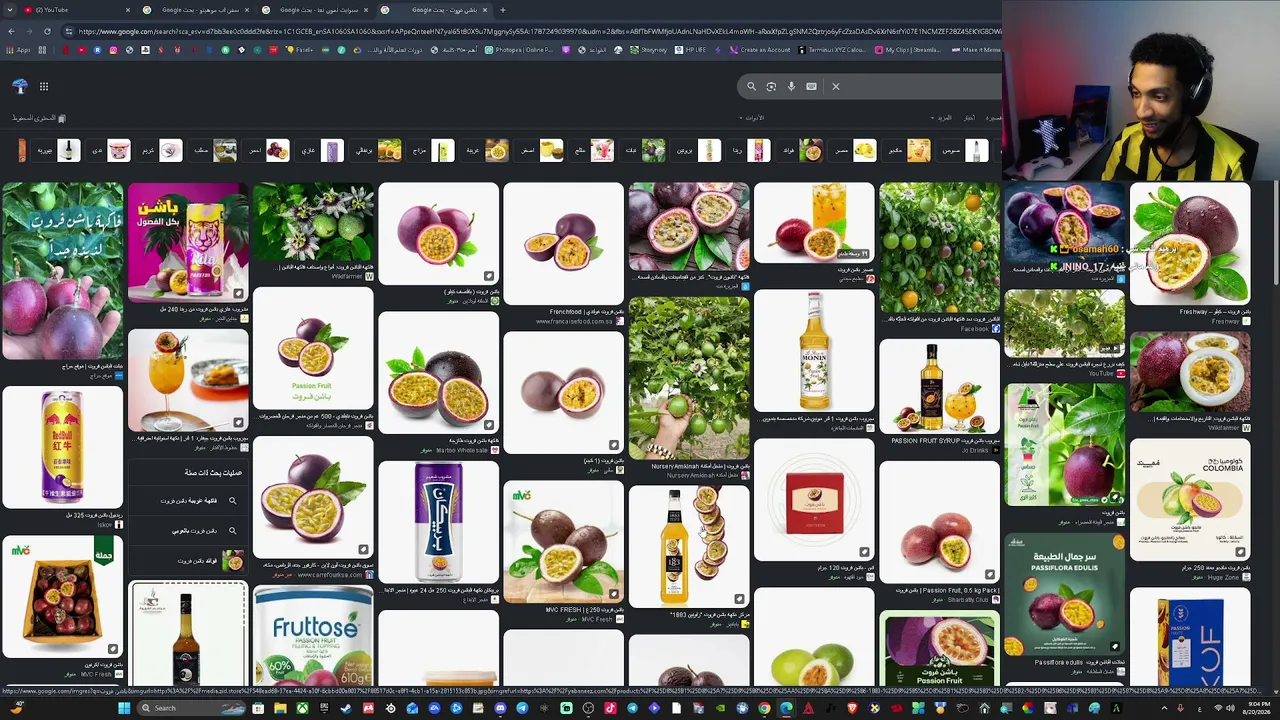Open the My Clips Streamlabs bookmark
1280x720 pixels.
click(x=908, y=50)
